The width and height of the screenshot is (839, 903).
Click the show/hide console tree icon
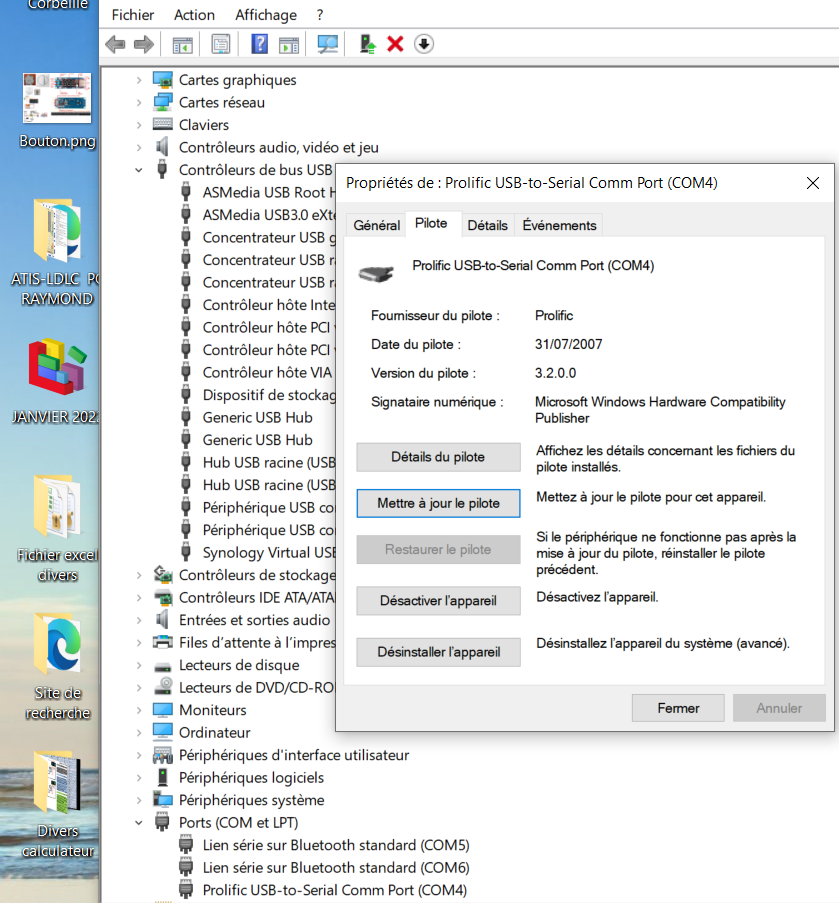(183, 44)
